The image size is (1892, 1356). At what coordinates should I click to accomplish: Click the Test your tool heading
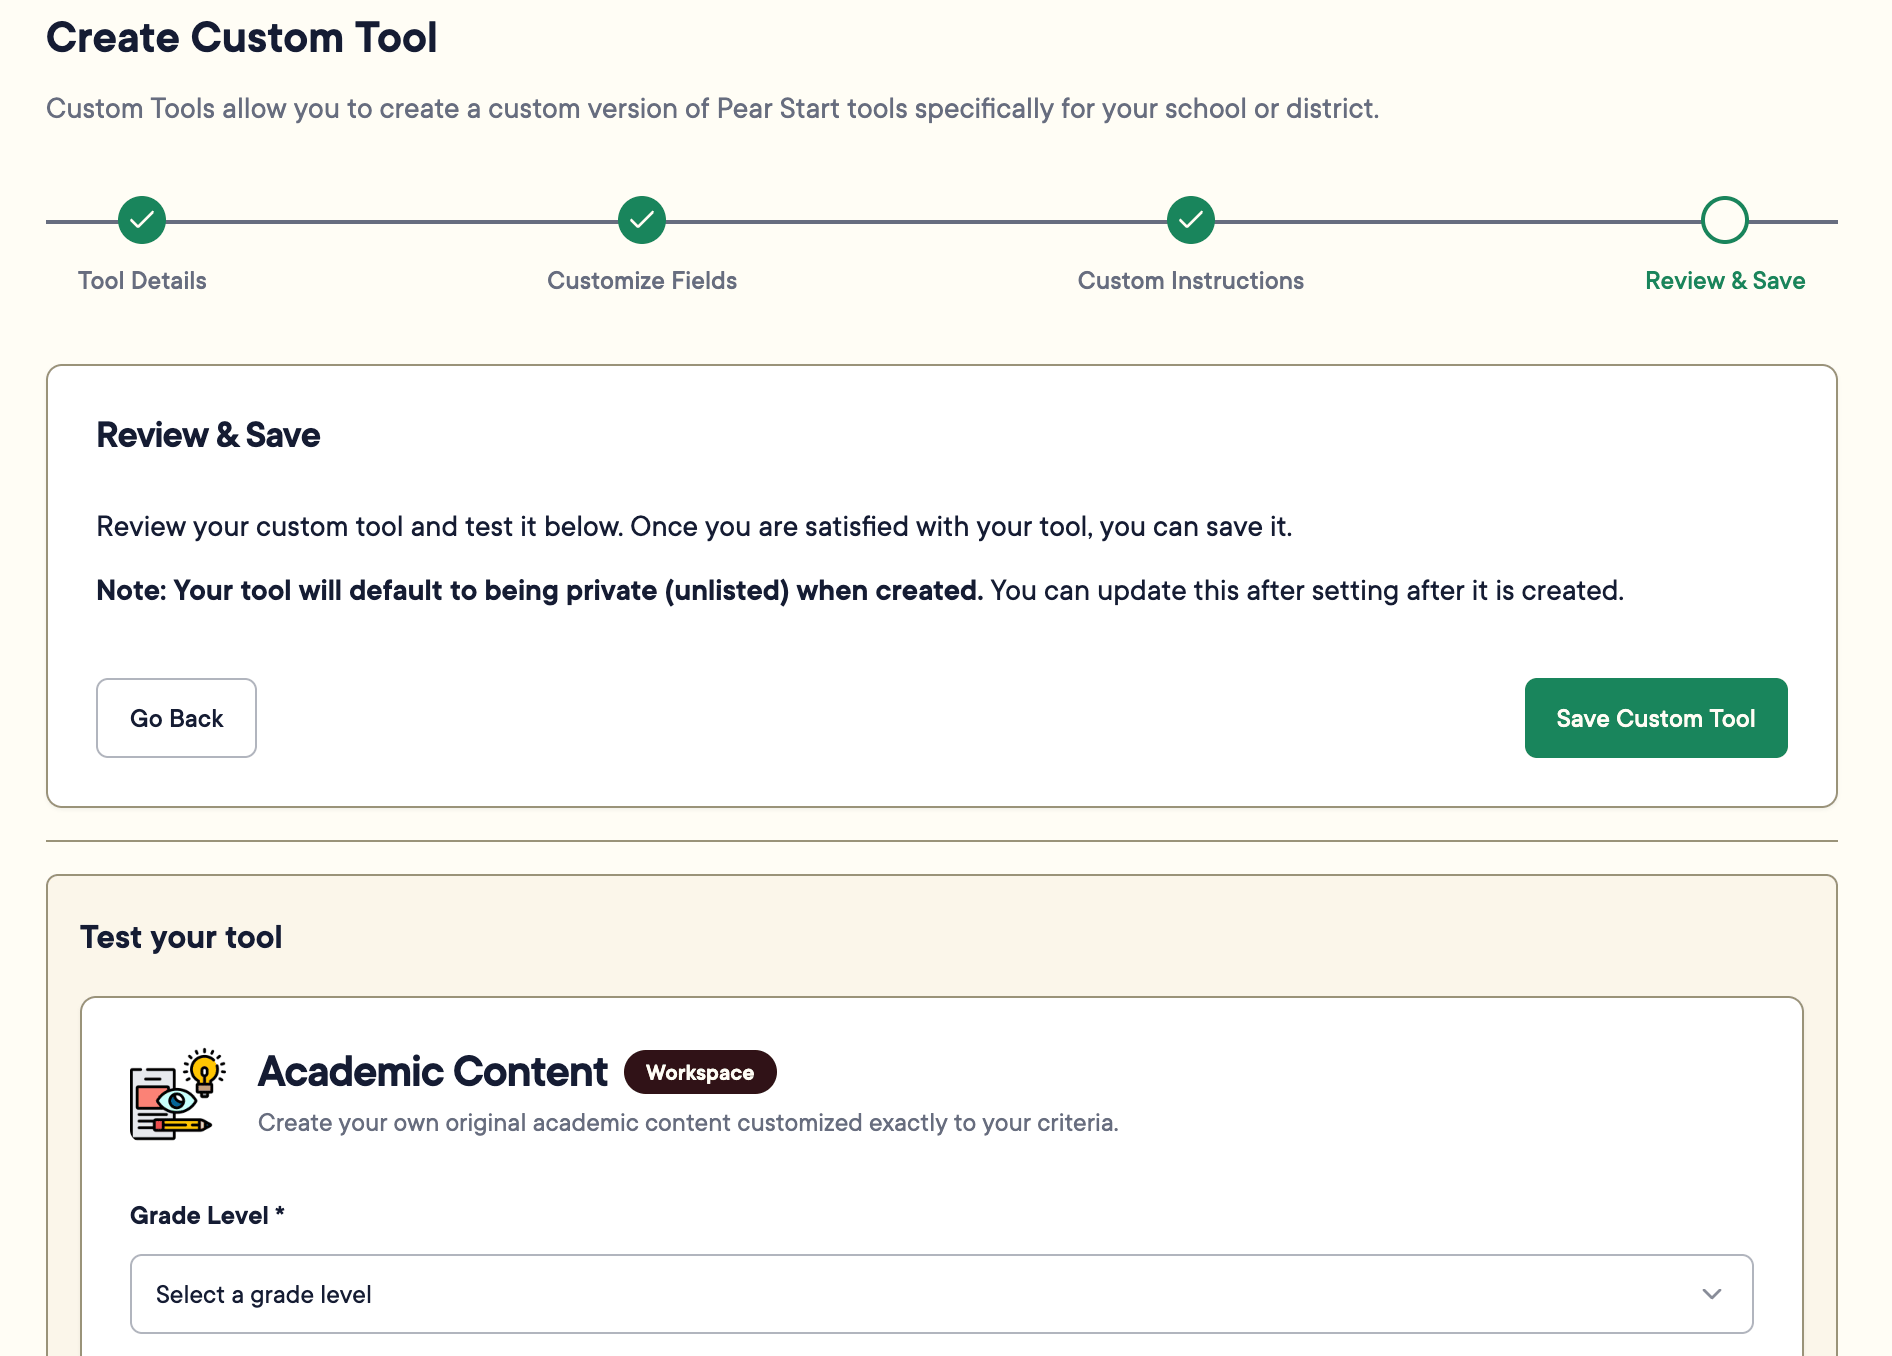click(x=181, y=937)
